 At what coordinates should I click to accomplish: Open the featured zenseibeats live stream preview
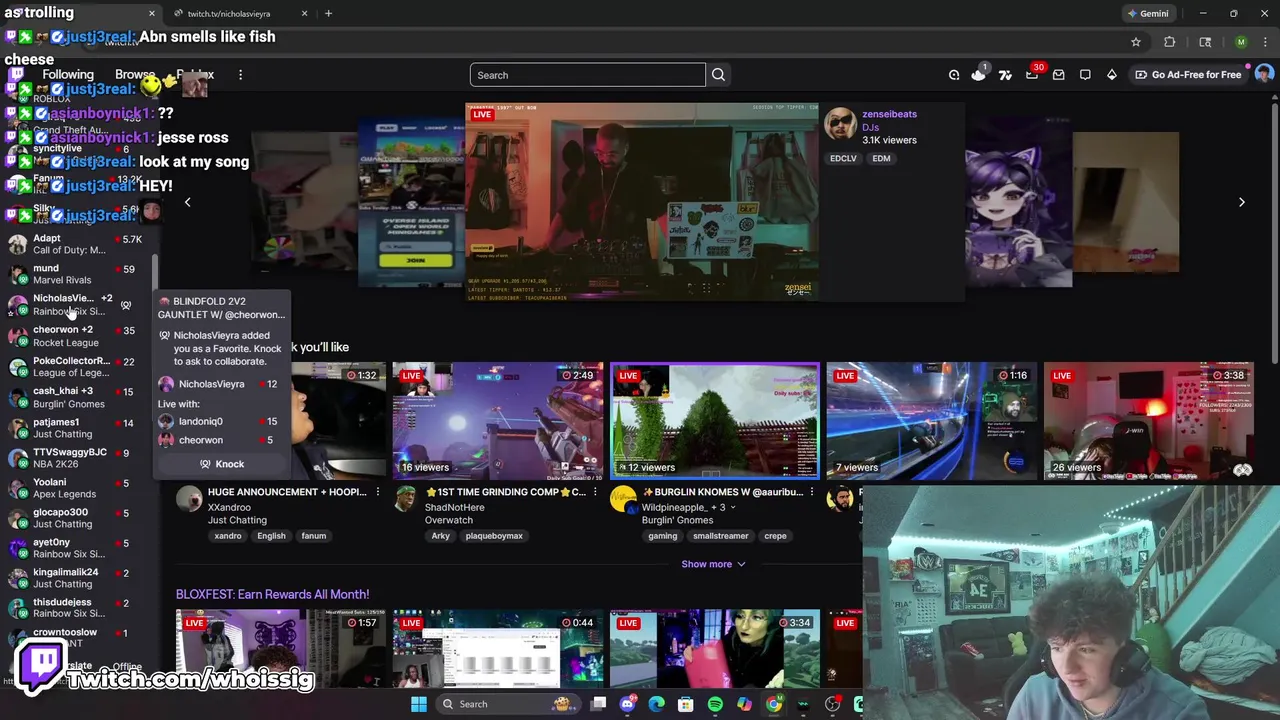click(642, 202)
